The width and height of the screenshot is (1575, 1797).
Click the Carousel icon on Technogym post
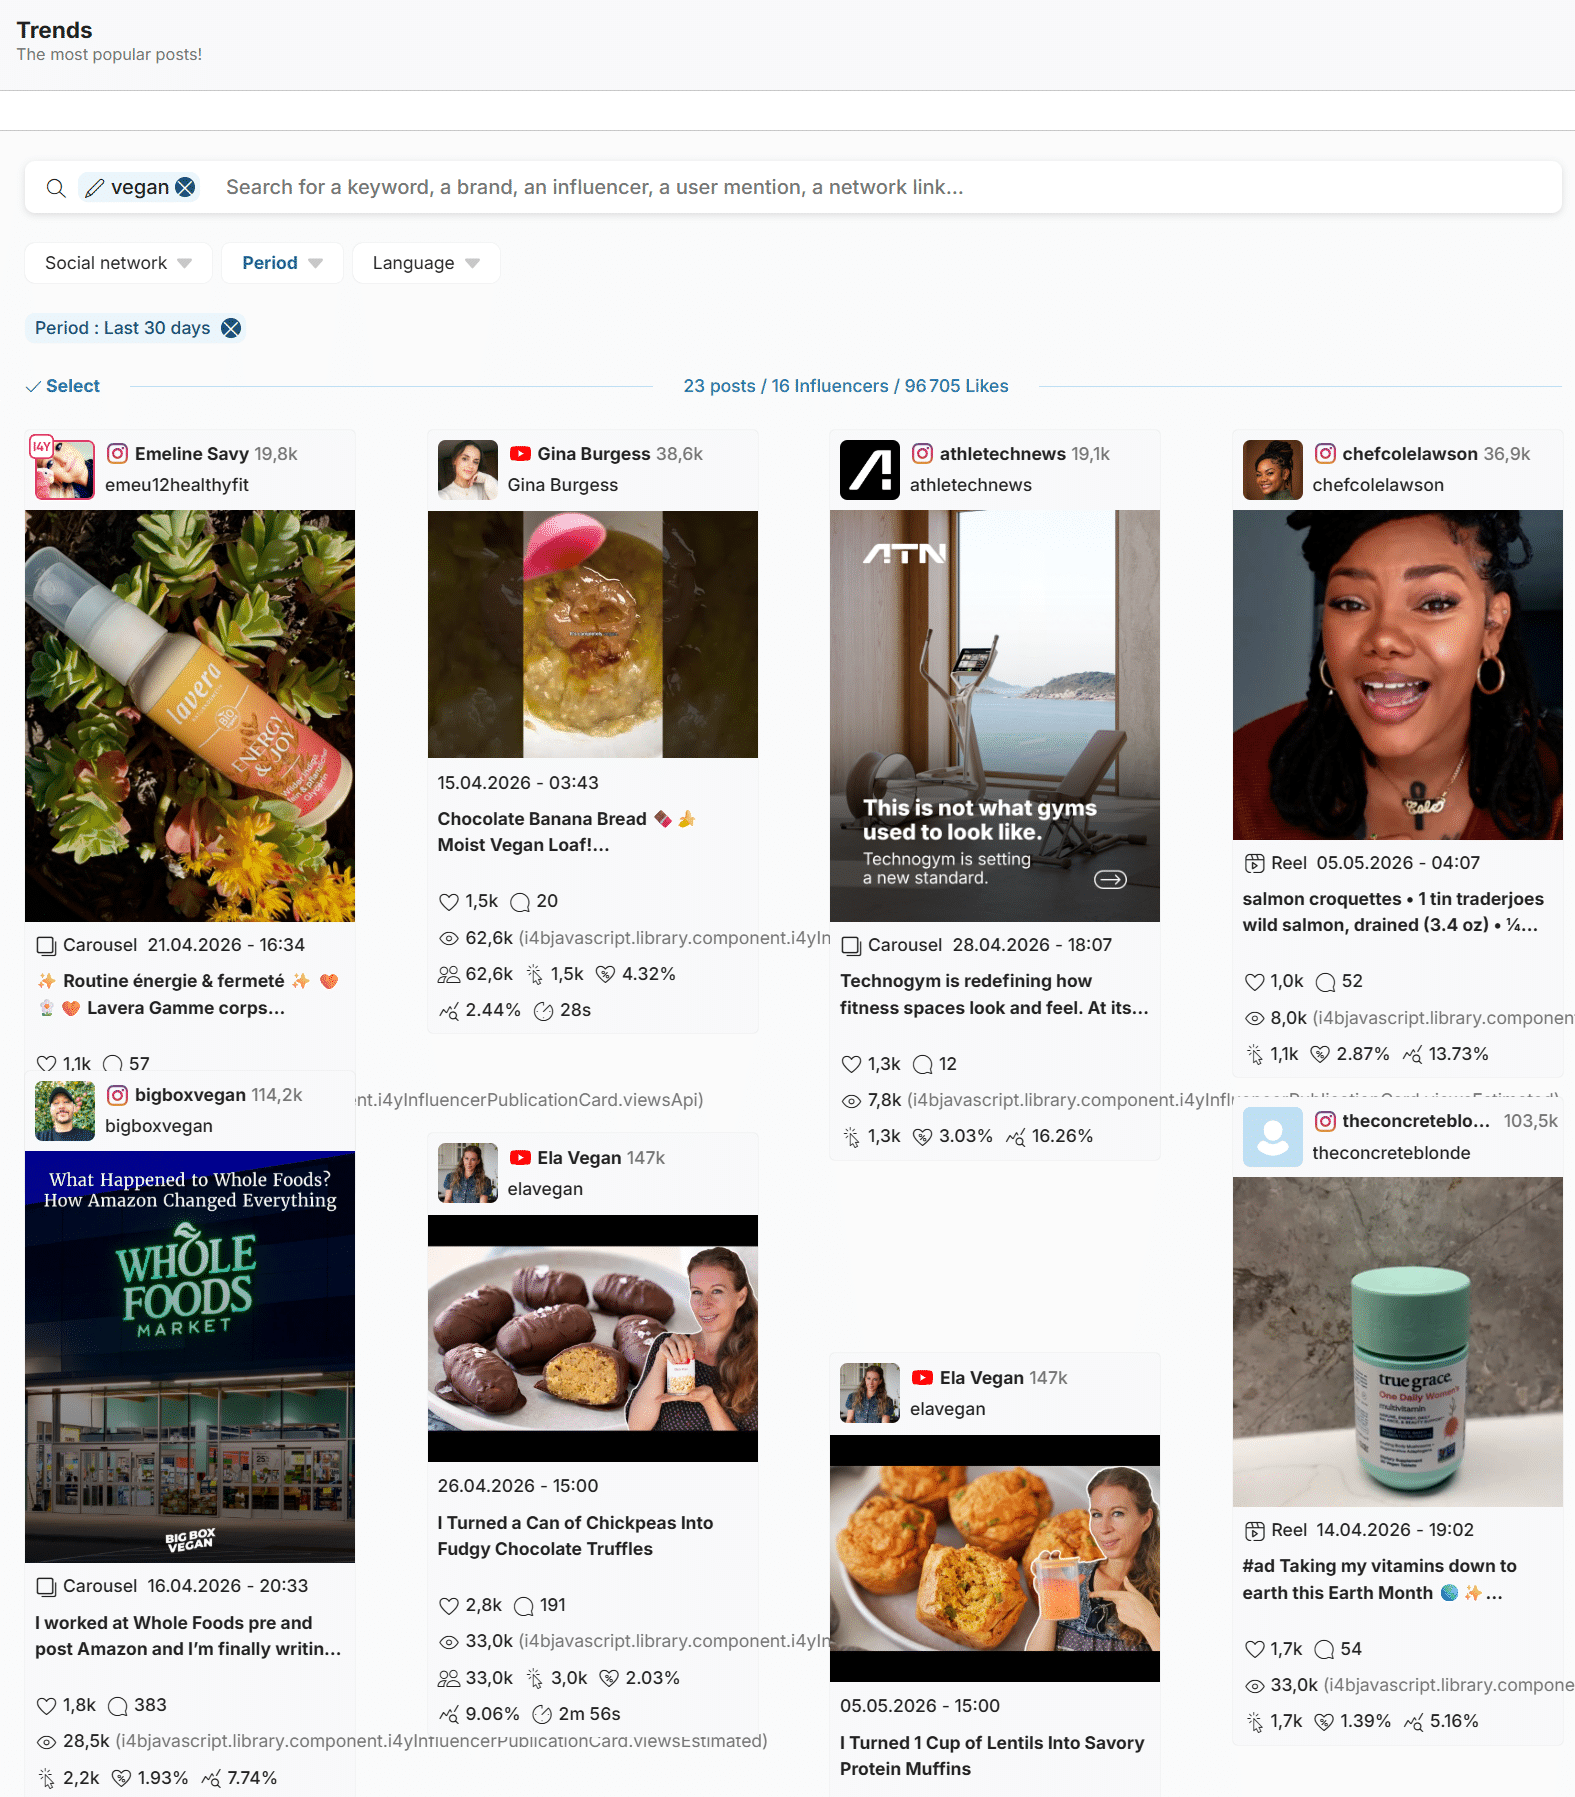(x=851, y=946)
